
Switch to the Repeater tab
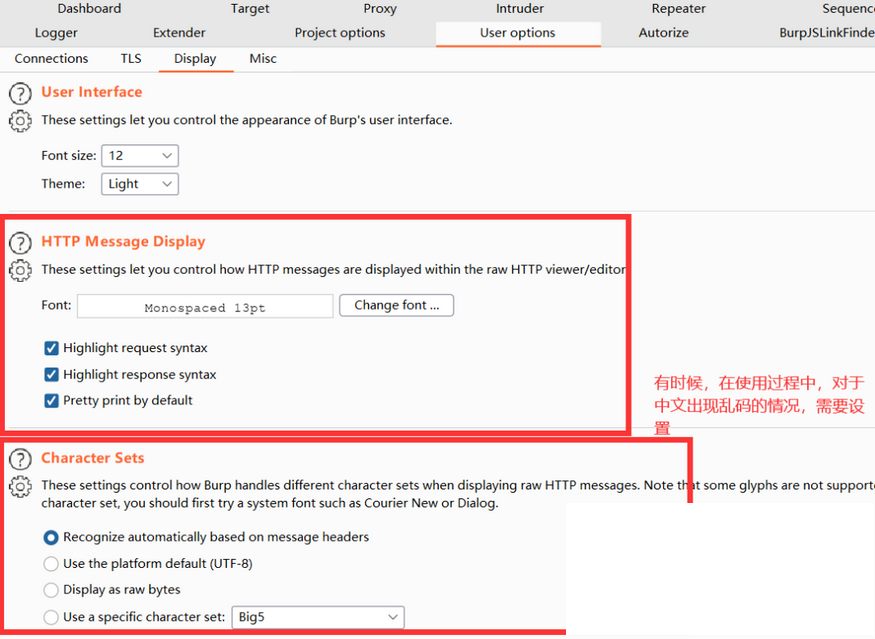679,8
